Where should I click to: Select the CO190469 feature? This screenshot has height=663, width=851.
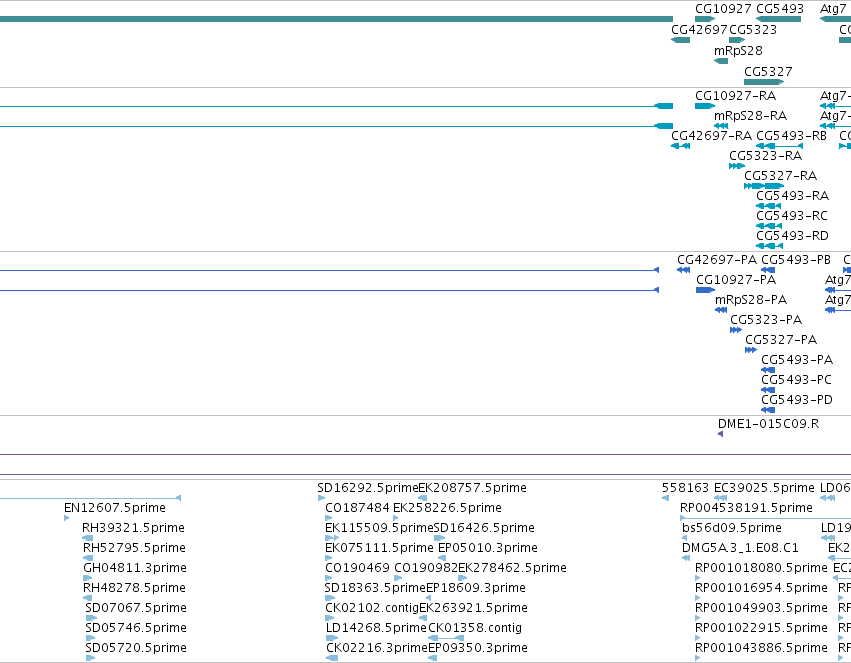point(329,578)
